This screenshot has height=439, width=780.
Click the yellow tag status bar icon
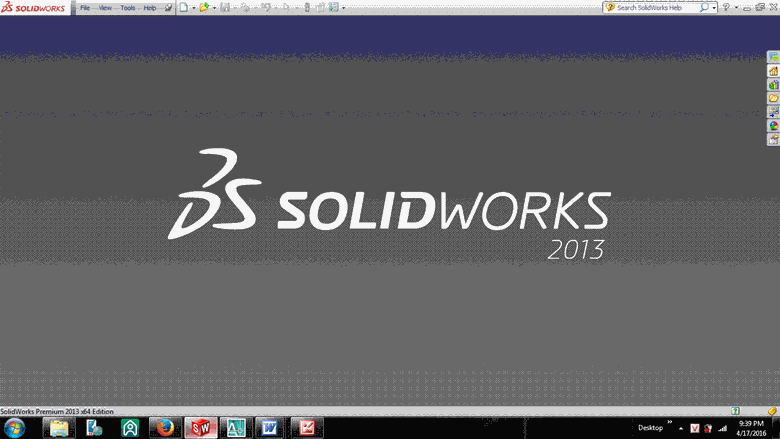[772, 411]
